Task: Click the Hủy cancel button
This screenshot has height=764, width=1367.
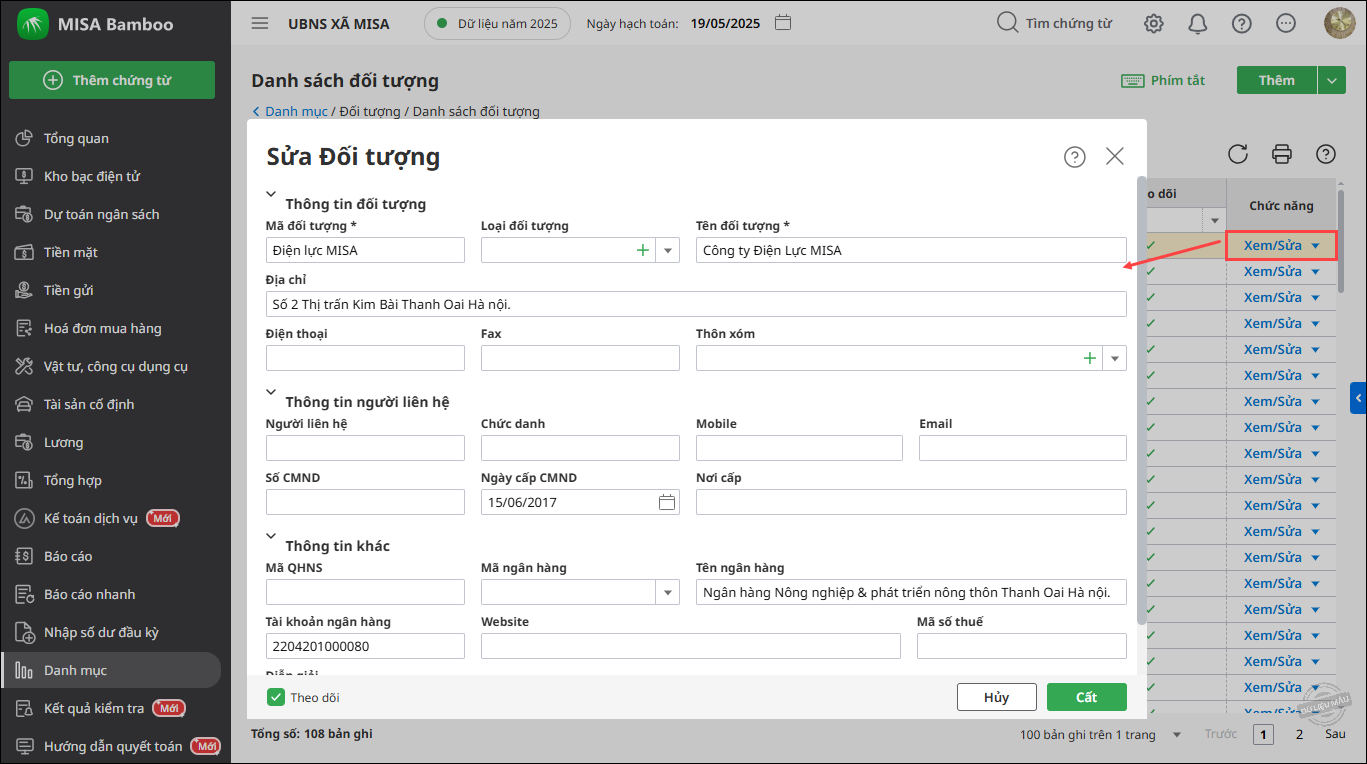Action: click(996, 697)
